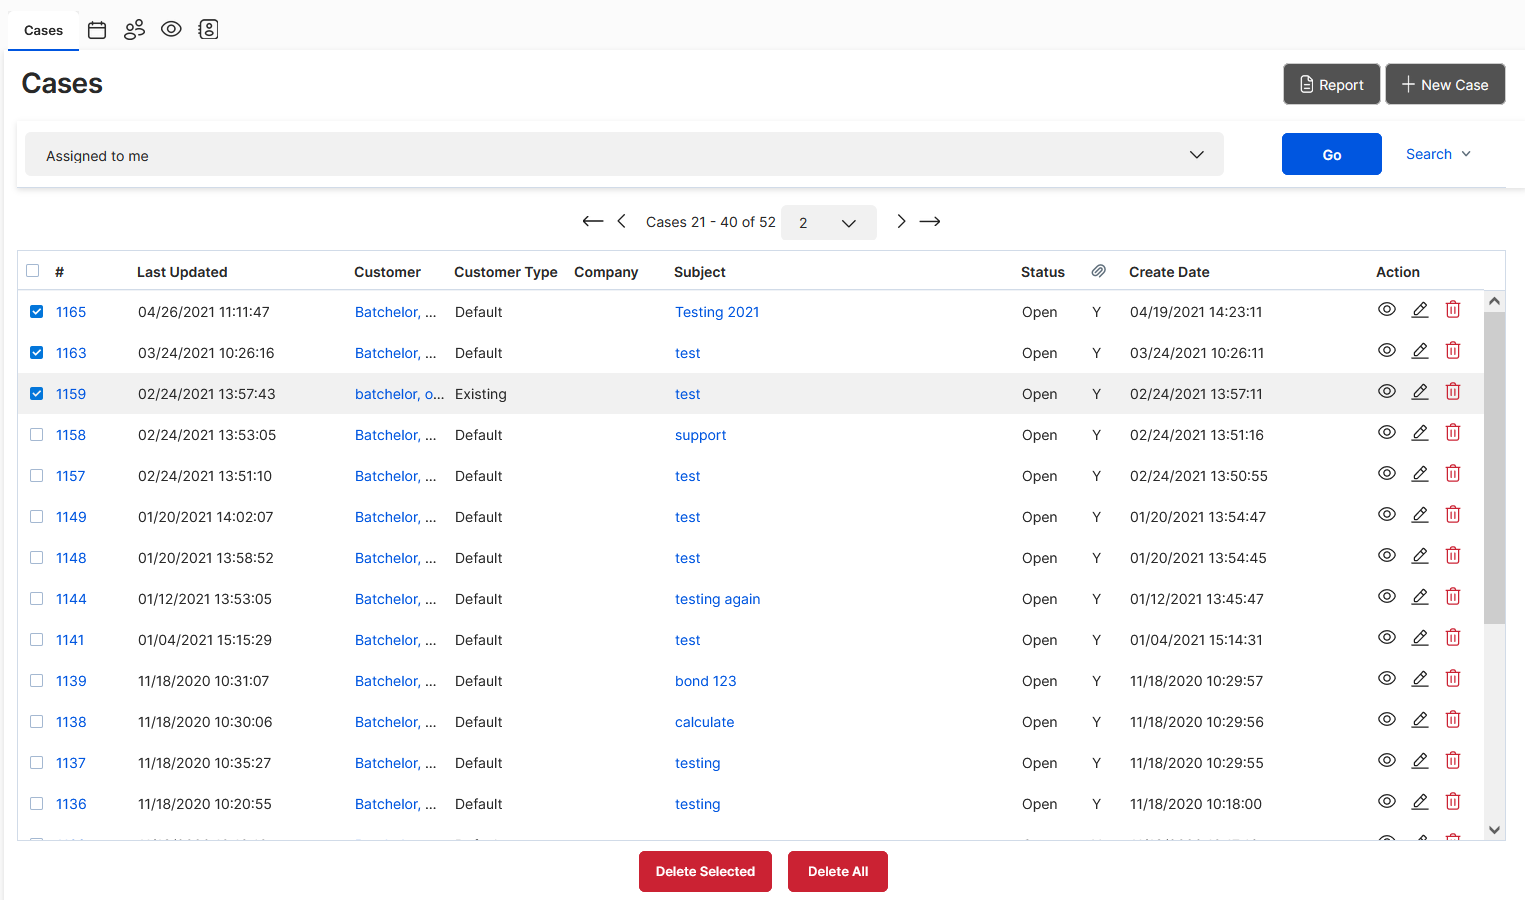This screenshot has height=900, width=1525.
Task: Open customer batchelor, o... in row 1159
Action: [399, 394]
